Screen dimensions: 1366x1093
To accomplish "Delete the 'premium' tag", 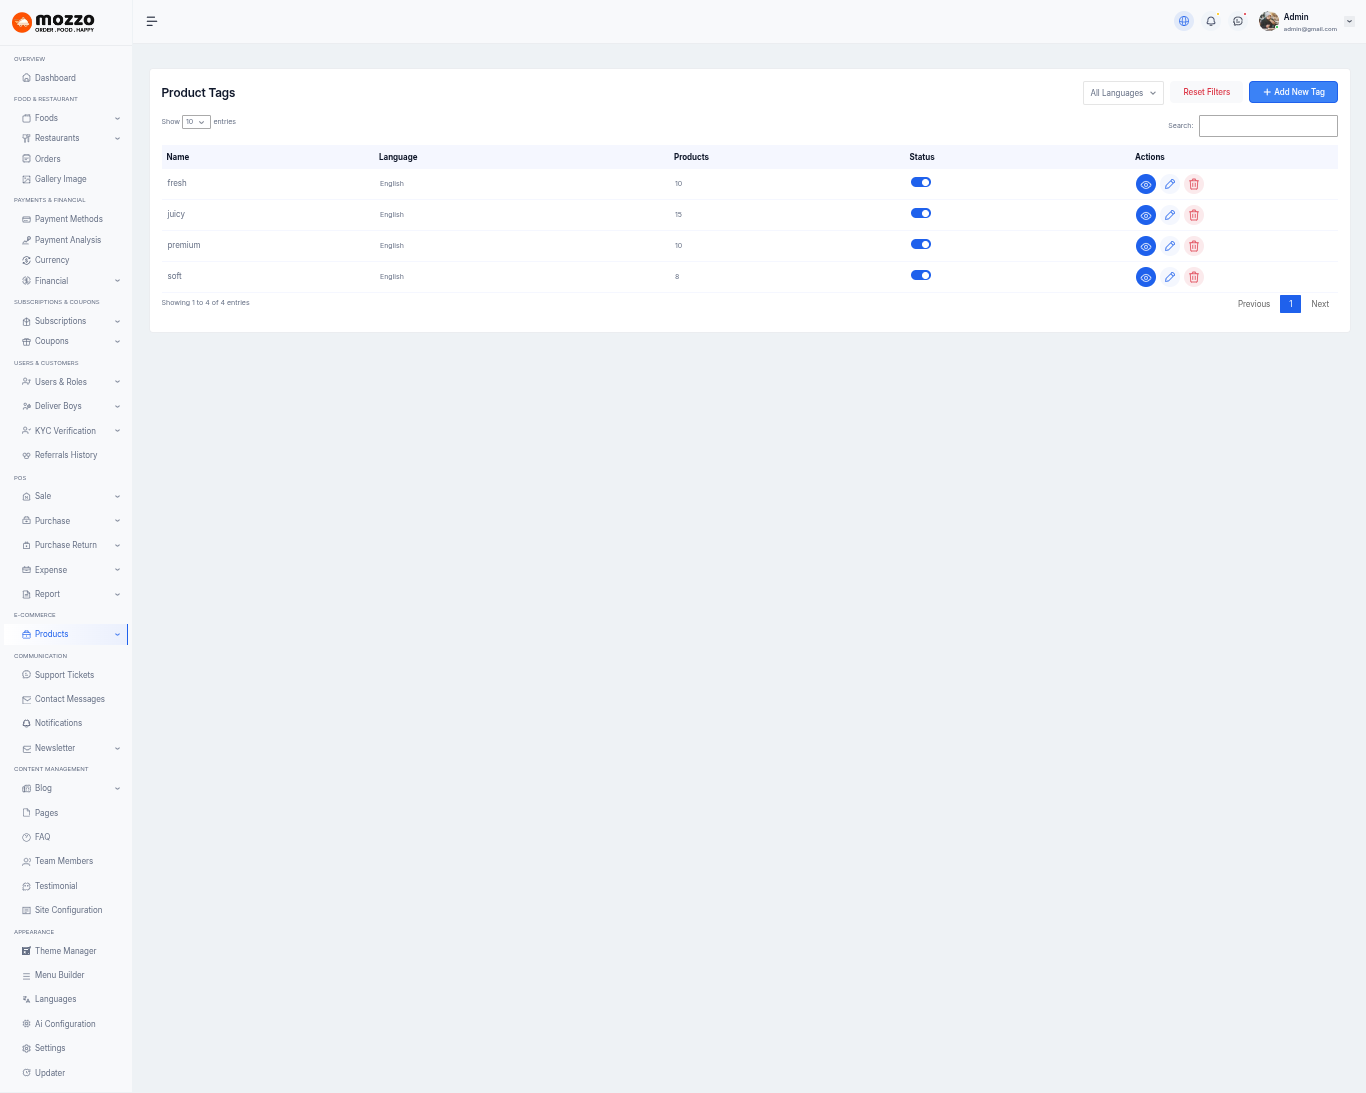I will [1194, 246].
